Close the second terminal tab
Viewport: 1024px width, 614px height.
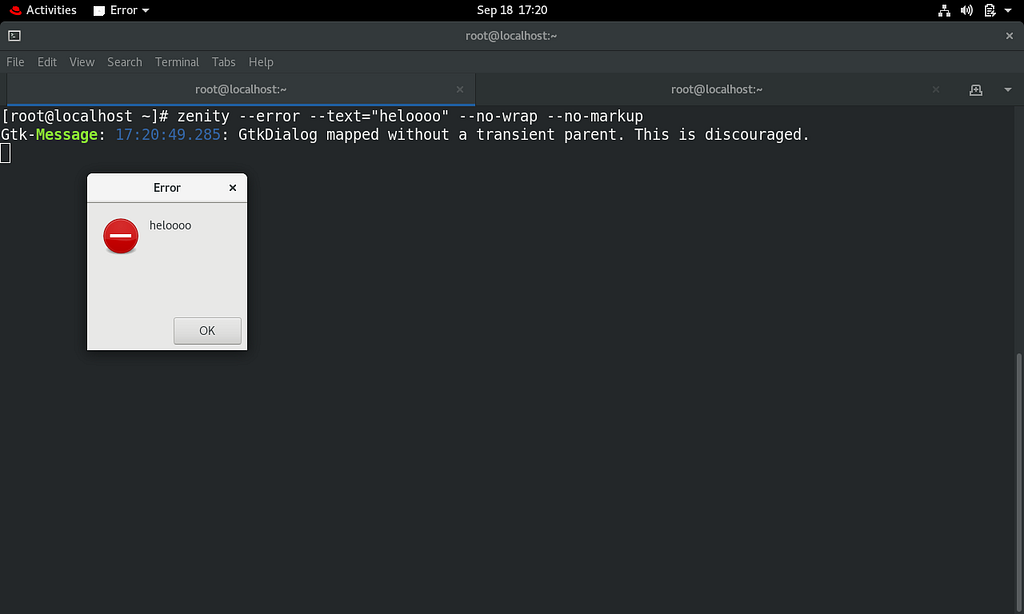(936, 89)
